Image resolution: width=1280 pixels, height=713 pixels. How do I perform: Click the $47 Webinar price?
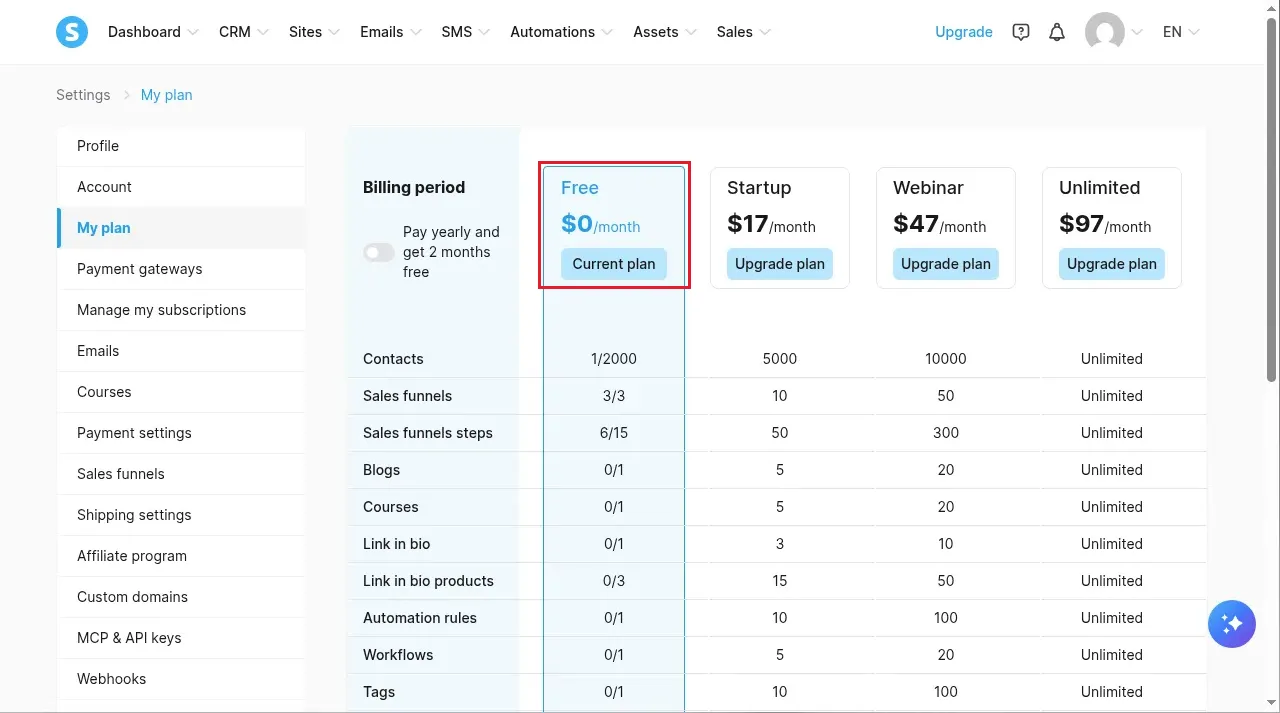coord(938,224)
